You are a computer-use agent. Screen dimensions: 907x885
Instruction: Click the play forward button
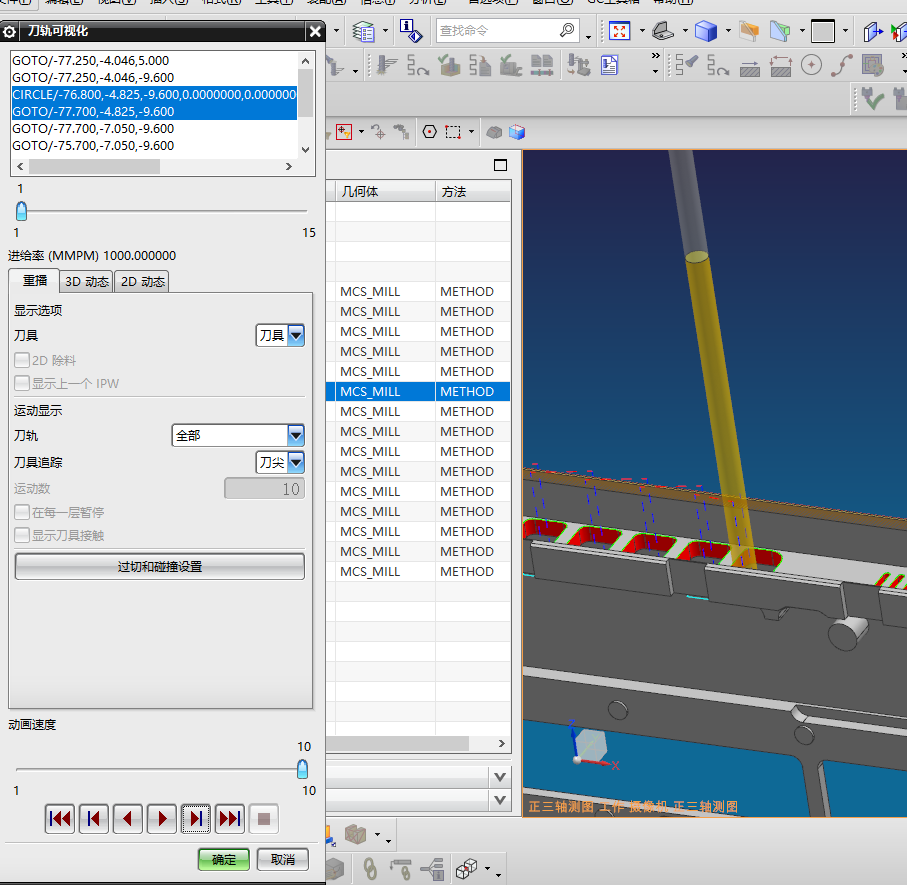[162, 819]
